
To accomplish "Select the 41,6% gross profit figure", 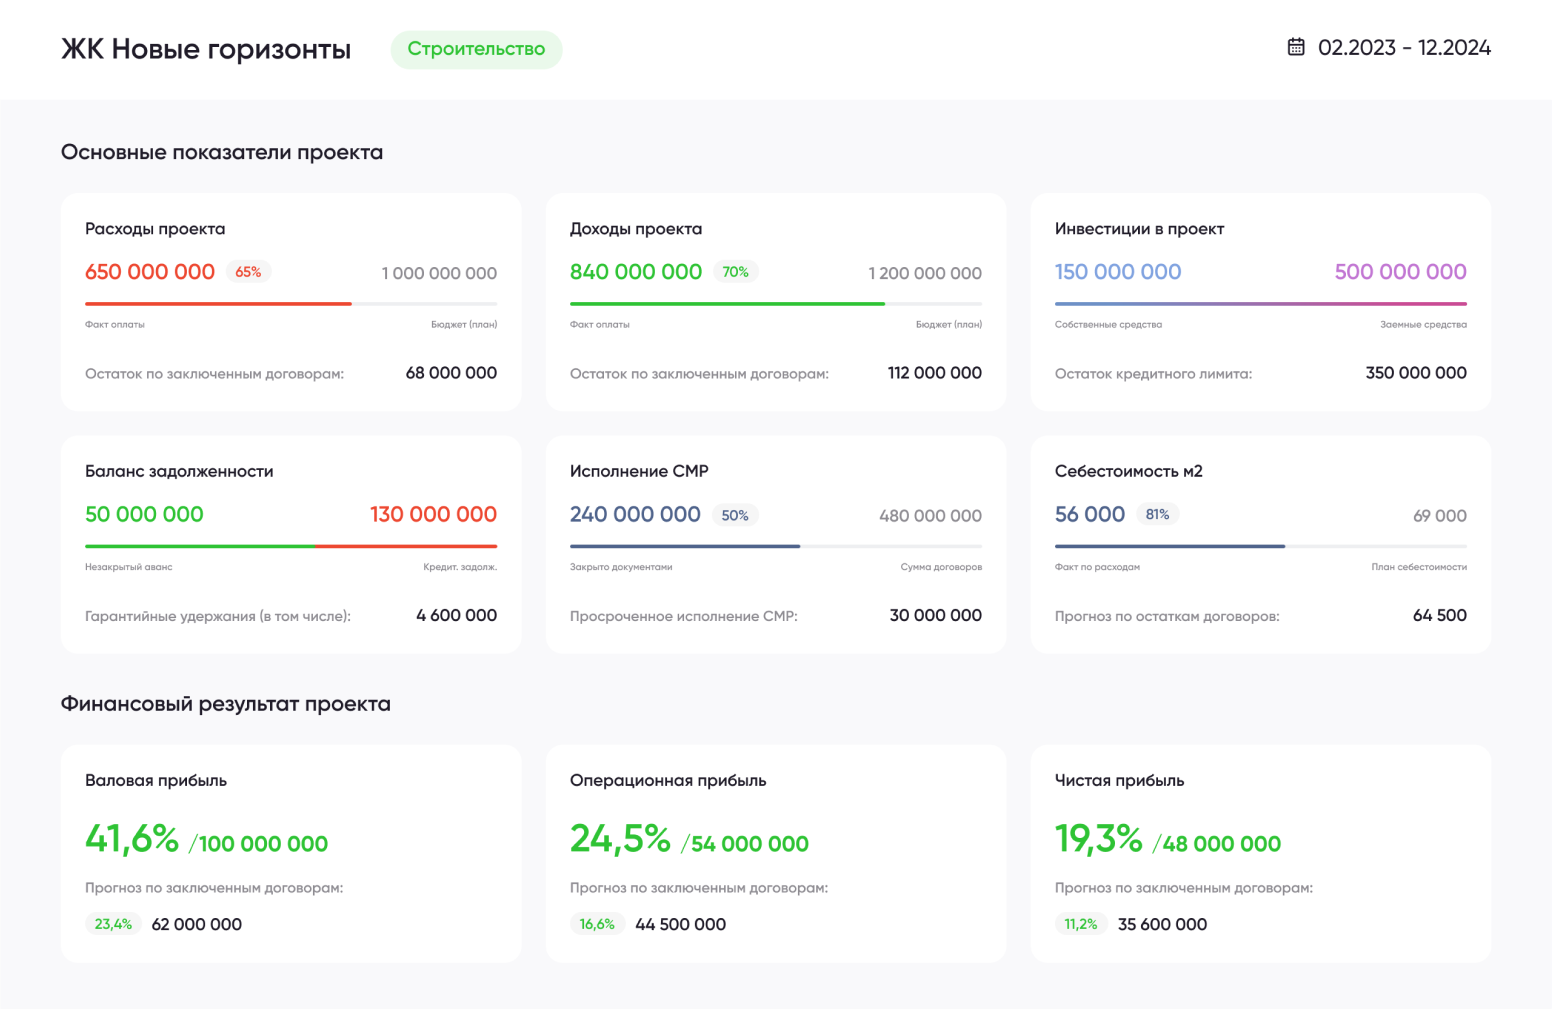I will tap(132, 838).
